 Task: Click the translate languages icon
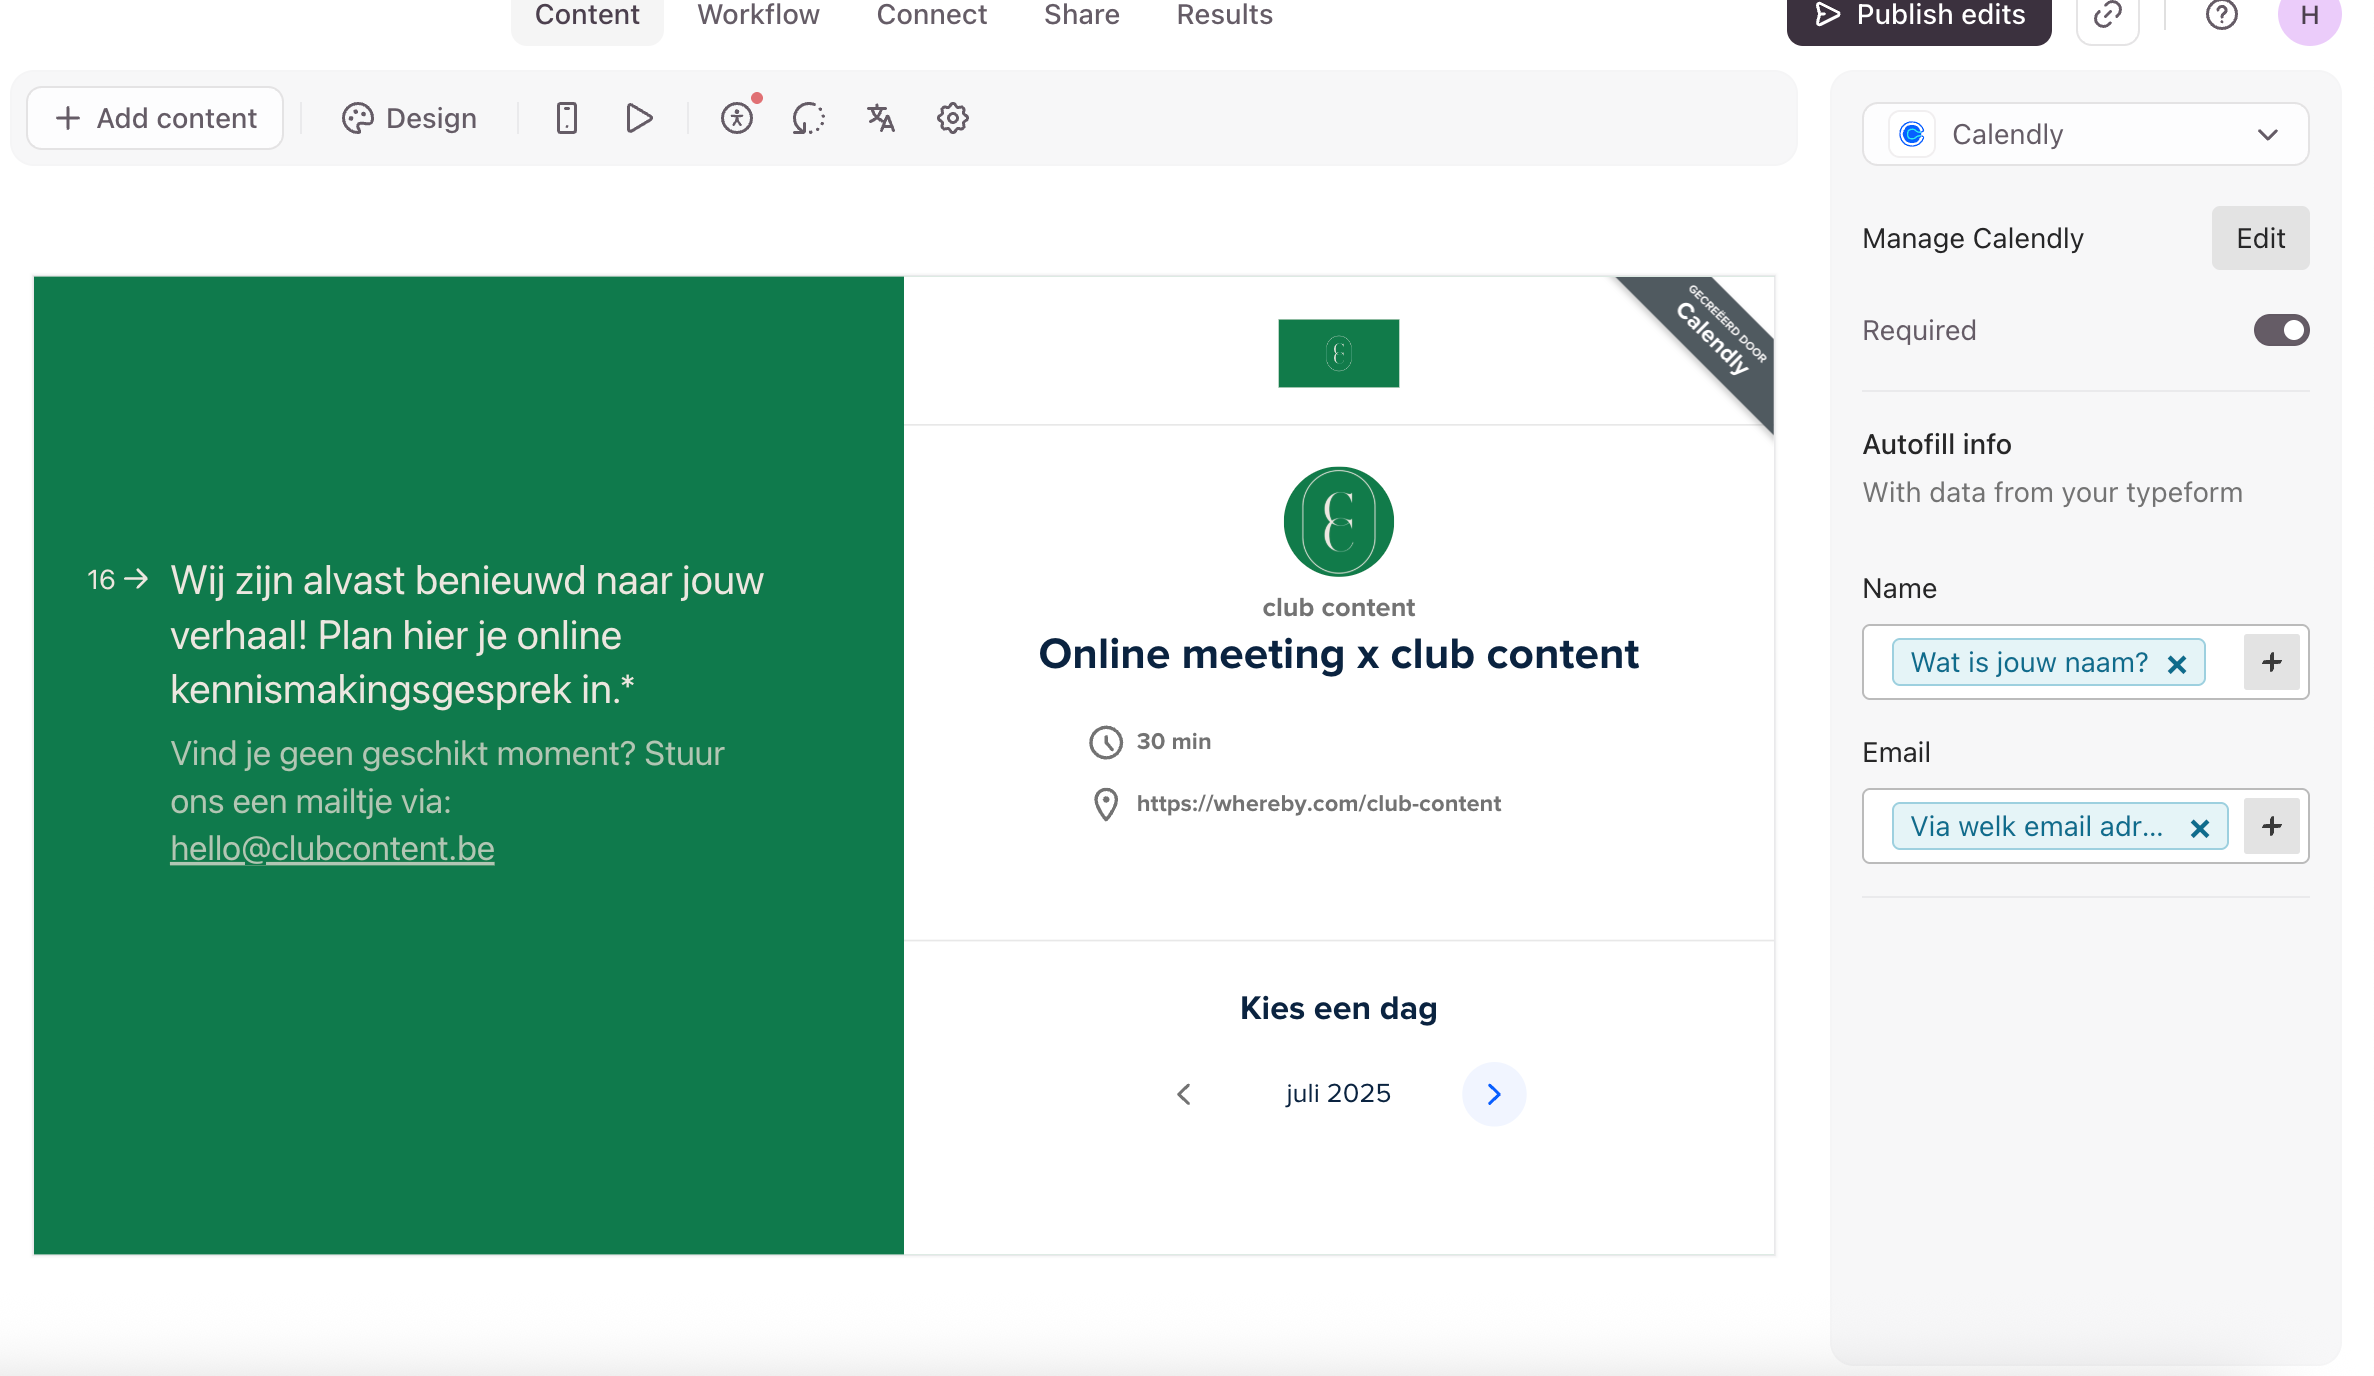(x=880, y=118)
